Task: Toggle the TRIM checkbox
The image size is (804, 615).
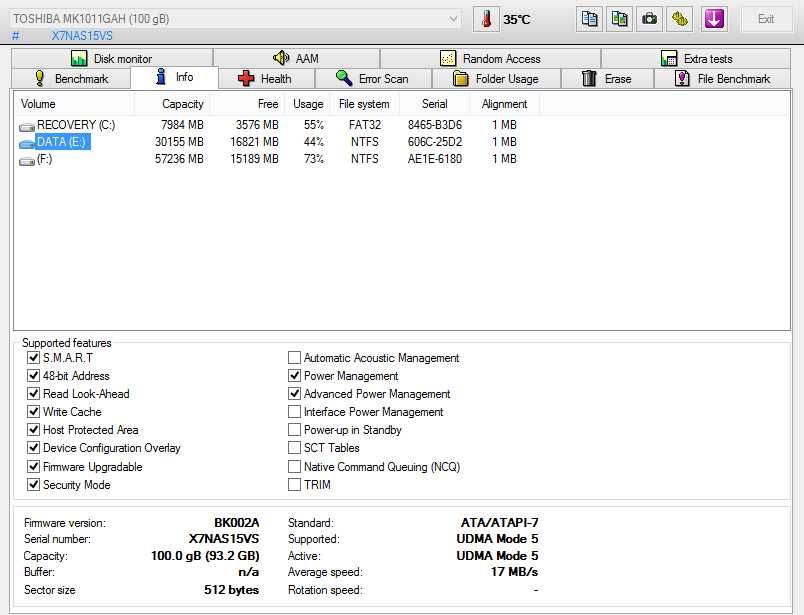Action: pyautogui.click(x=294, y=484)
